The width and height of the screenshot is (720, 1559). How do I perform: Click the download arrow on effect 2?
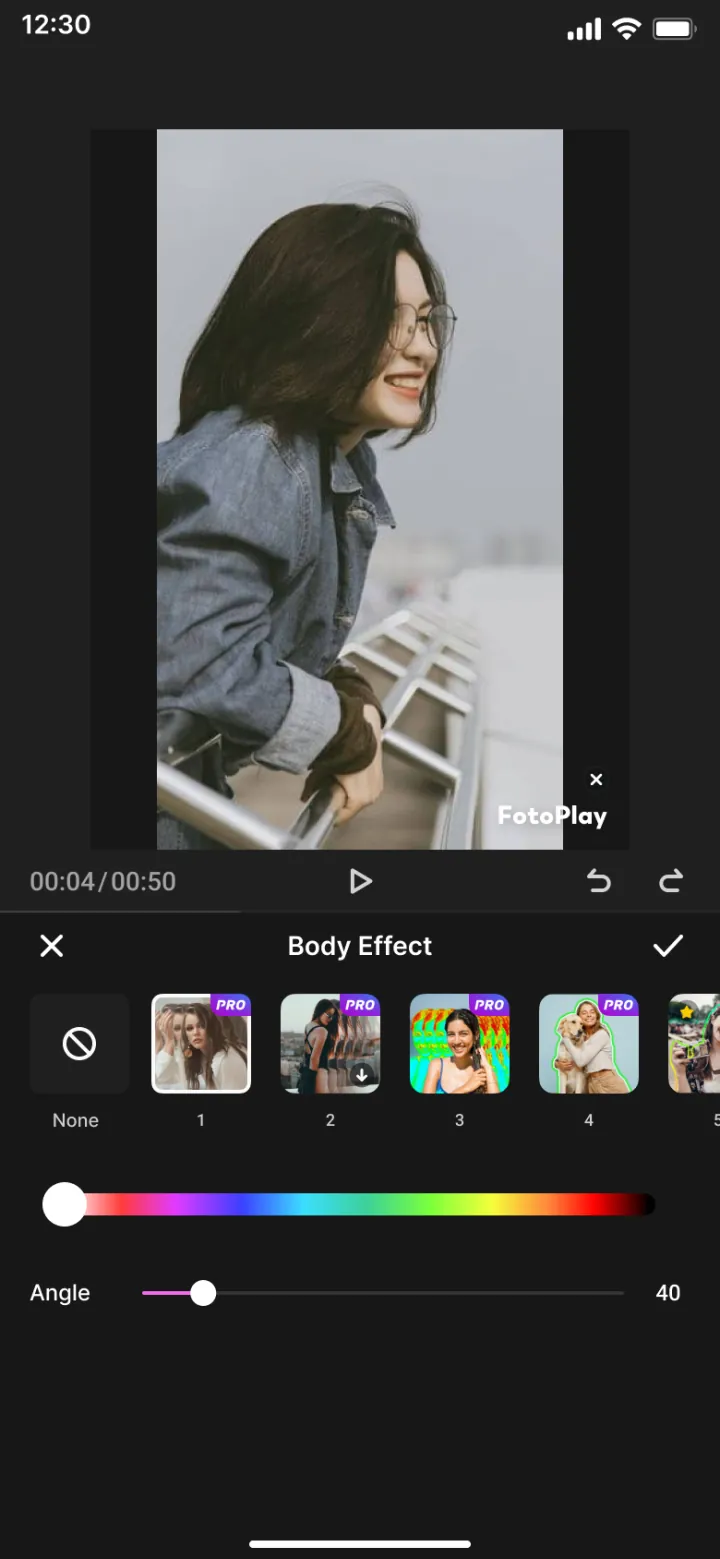[x=363, y=1076]
